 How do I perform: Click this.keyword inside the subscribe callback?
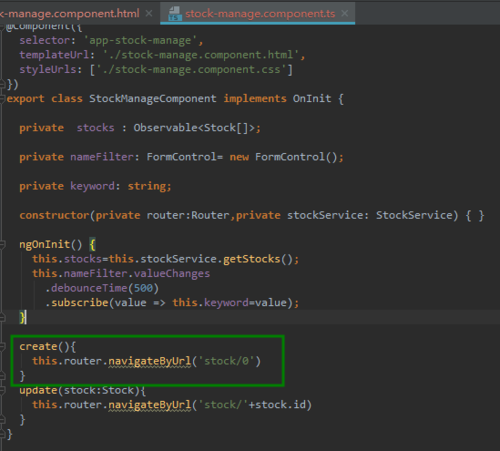210,303
